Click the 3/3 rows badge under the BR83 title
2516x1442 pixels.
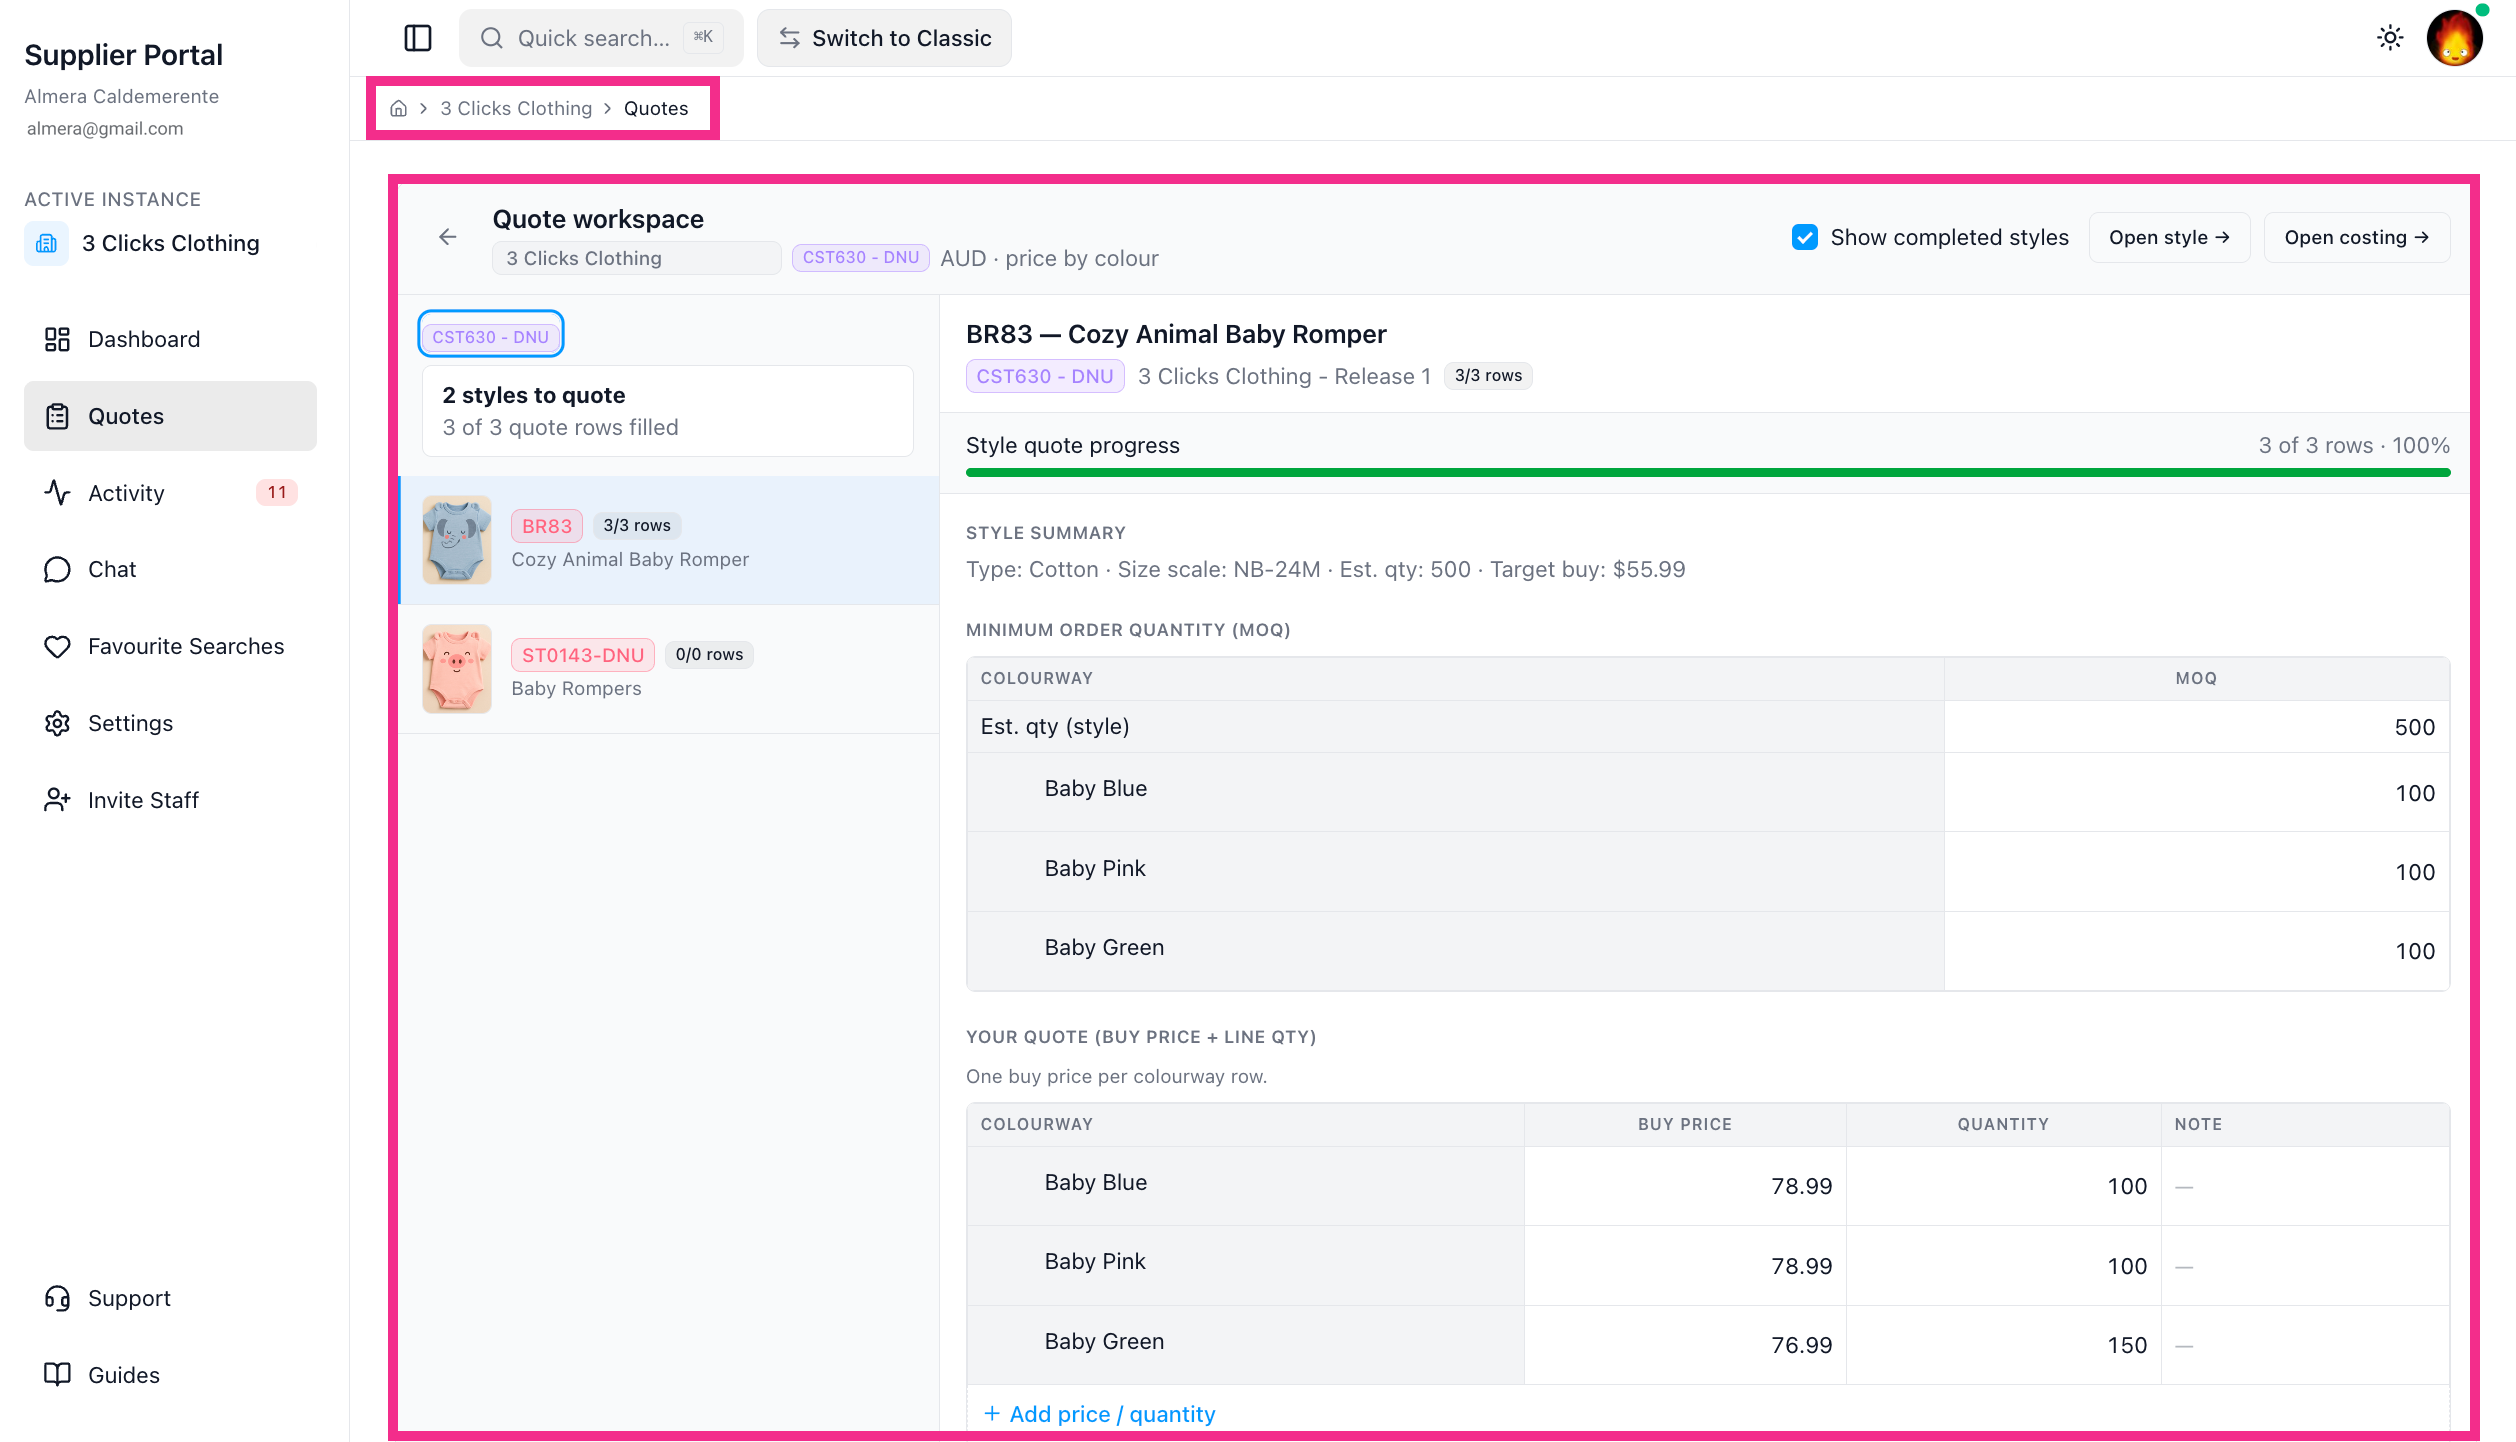tap(1488, 376)
